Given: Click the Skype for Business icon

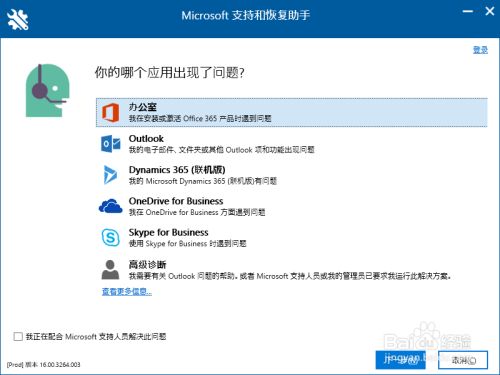Looking at the screenshot, I should (110, 237).
